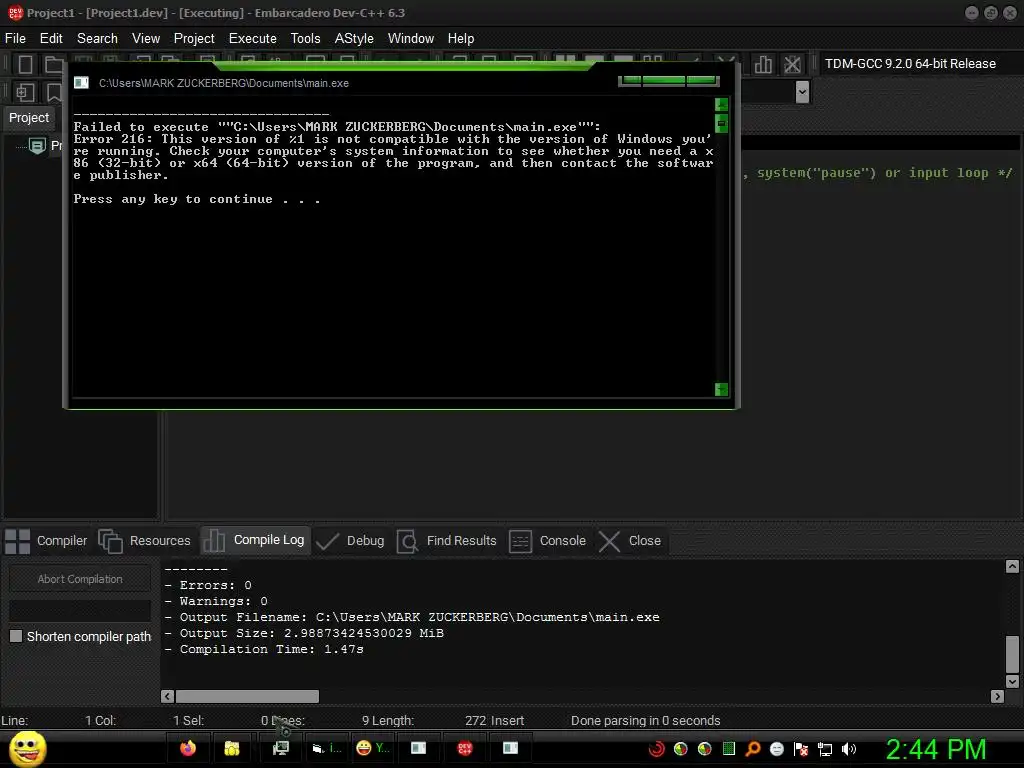
Task: Click the bookmark toggle toolbar icon
Action: pyautogui.click(x=54, y=92)
